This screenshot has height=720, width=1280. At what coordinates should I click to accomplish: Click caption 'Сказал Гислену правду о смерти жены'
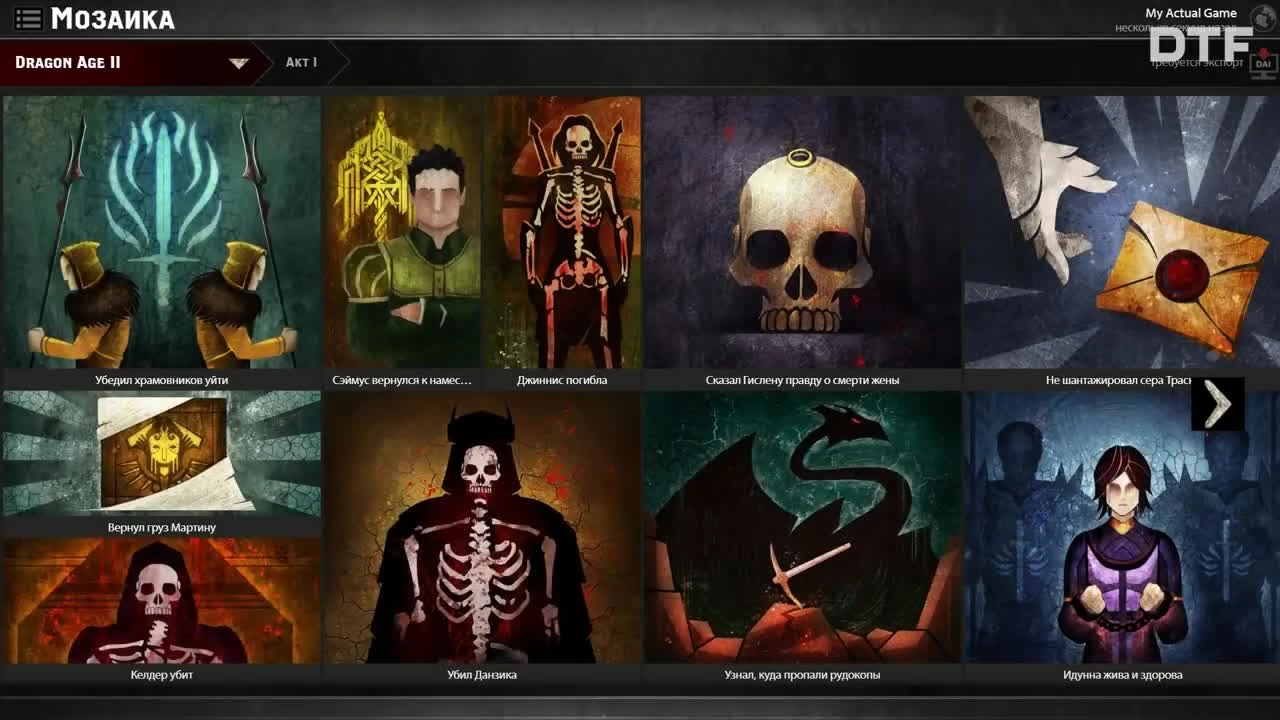802,380
